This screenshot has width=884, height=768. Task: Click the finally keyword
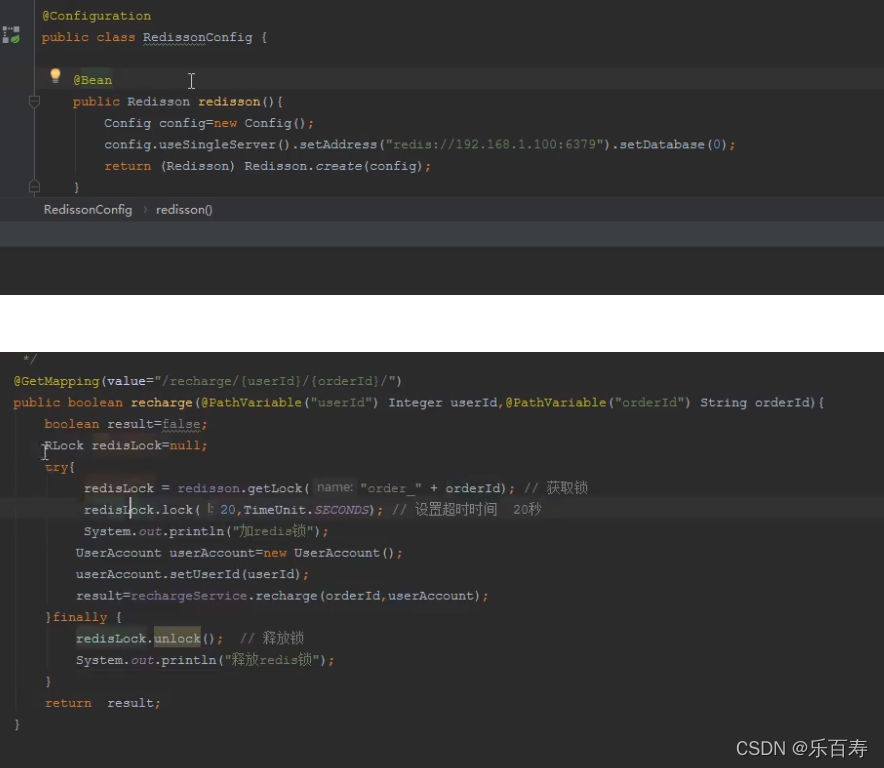click(x=79, y=617)
